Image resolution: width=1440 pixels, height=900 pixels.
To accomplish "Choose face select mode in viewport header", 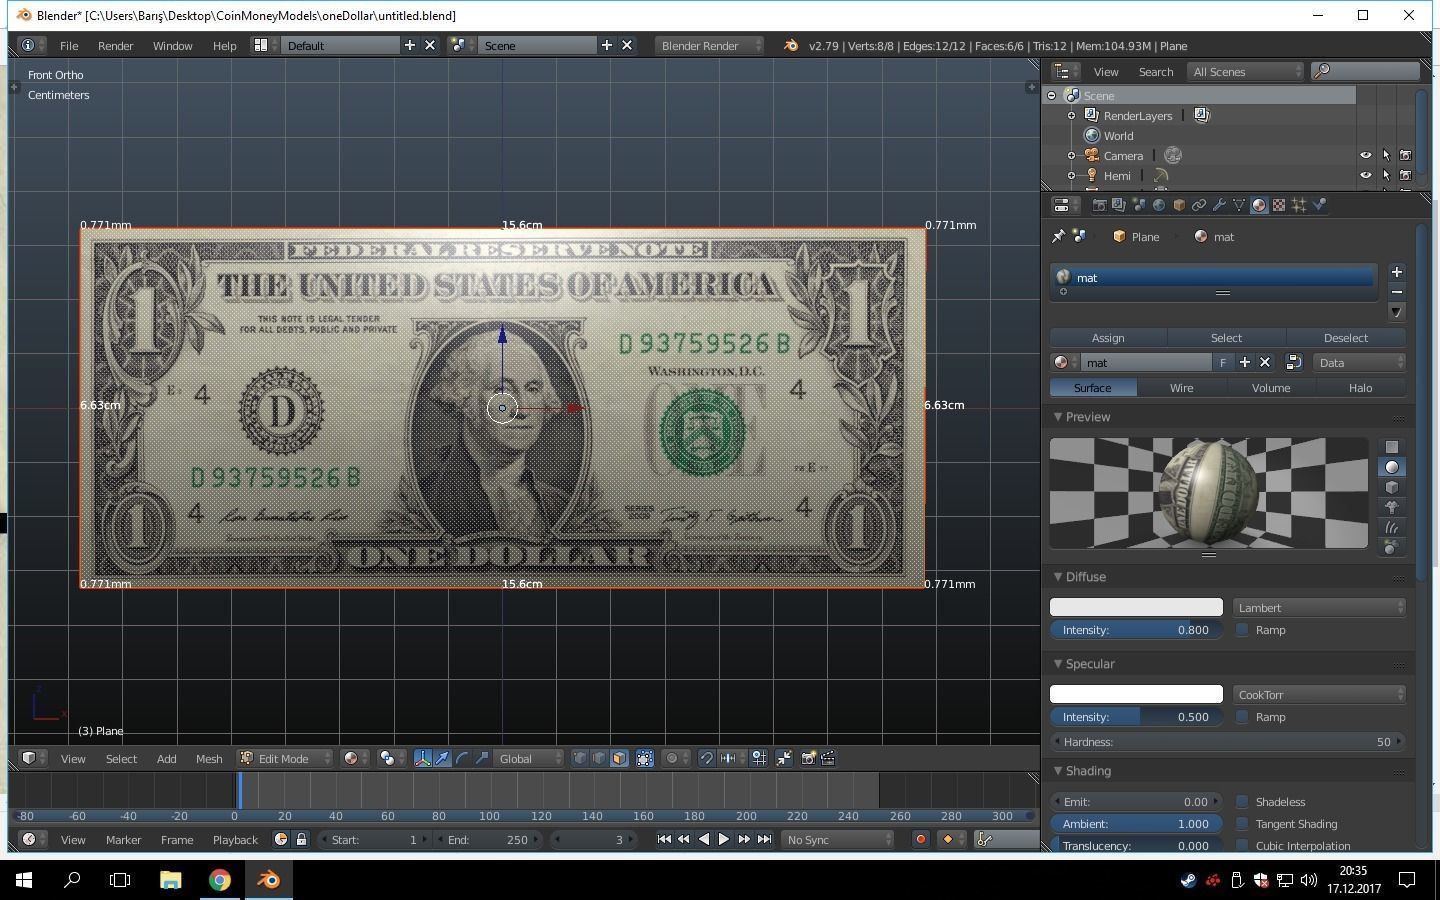I will 619,759.
